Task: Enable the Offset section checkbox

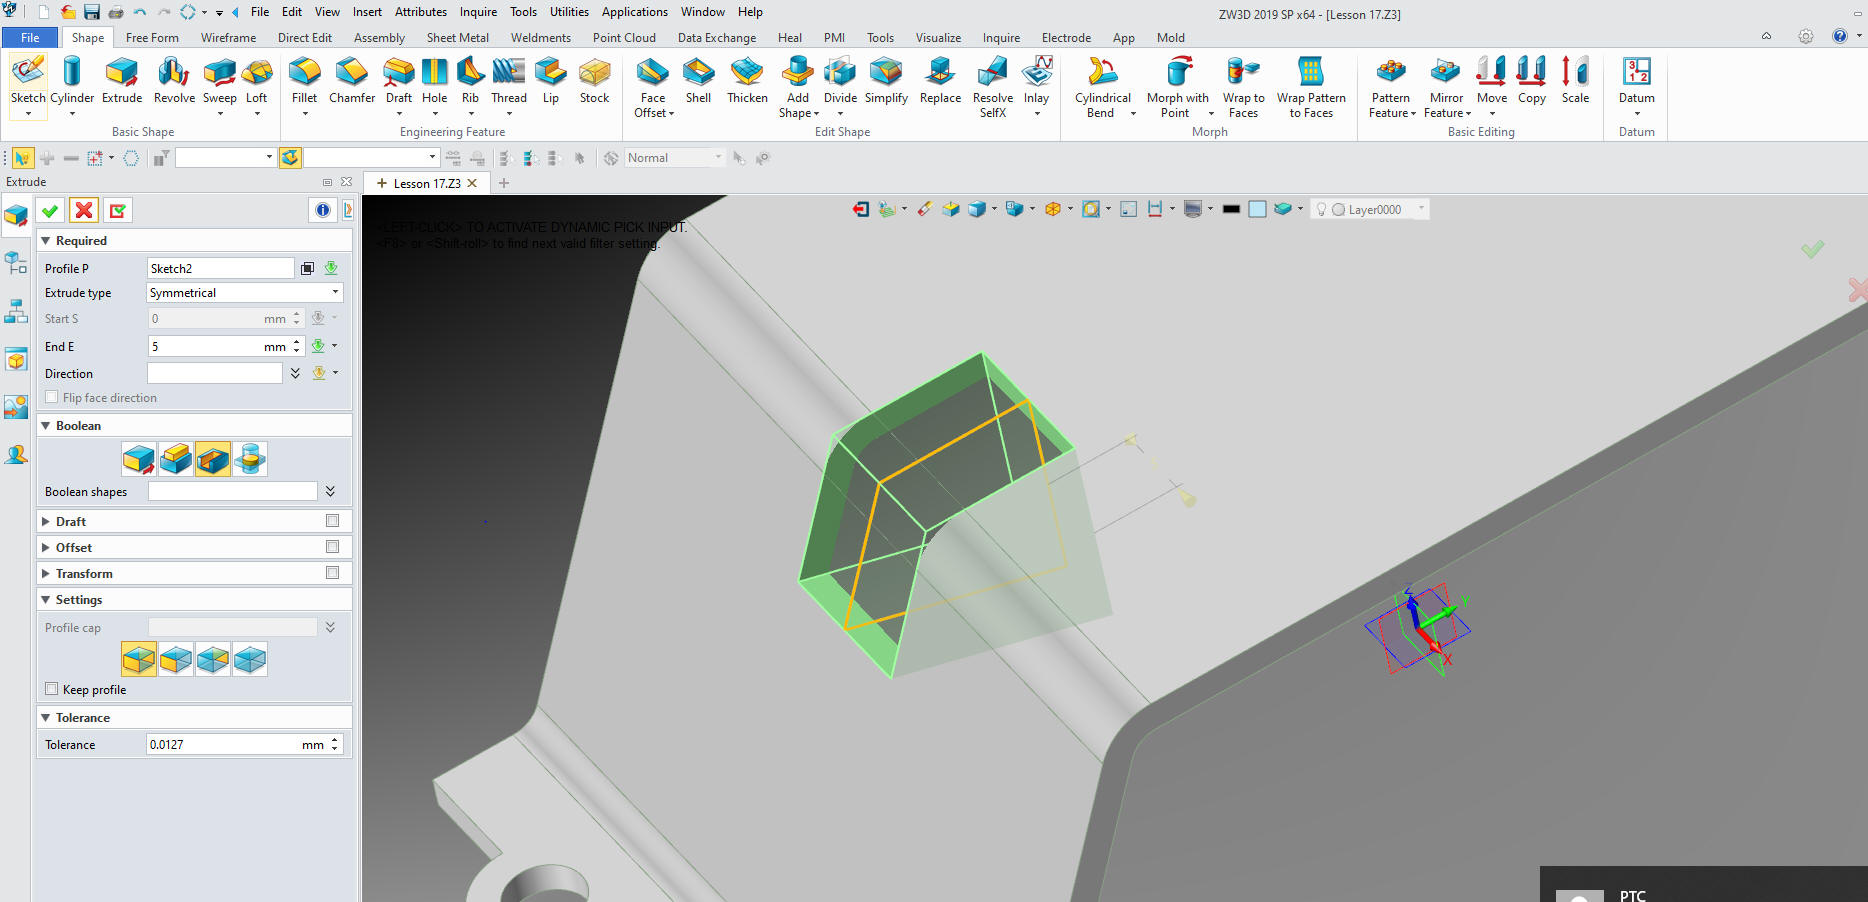Action: point(332,547)
